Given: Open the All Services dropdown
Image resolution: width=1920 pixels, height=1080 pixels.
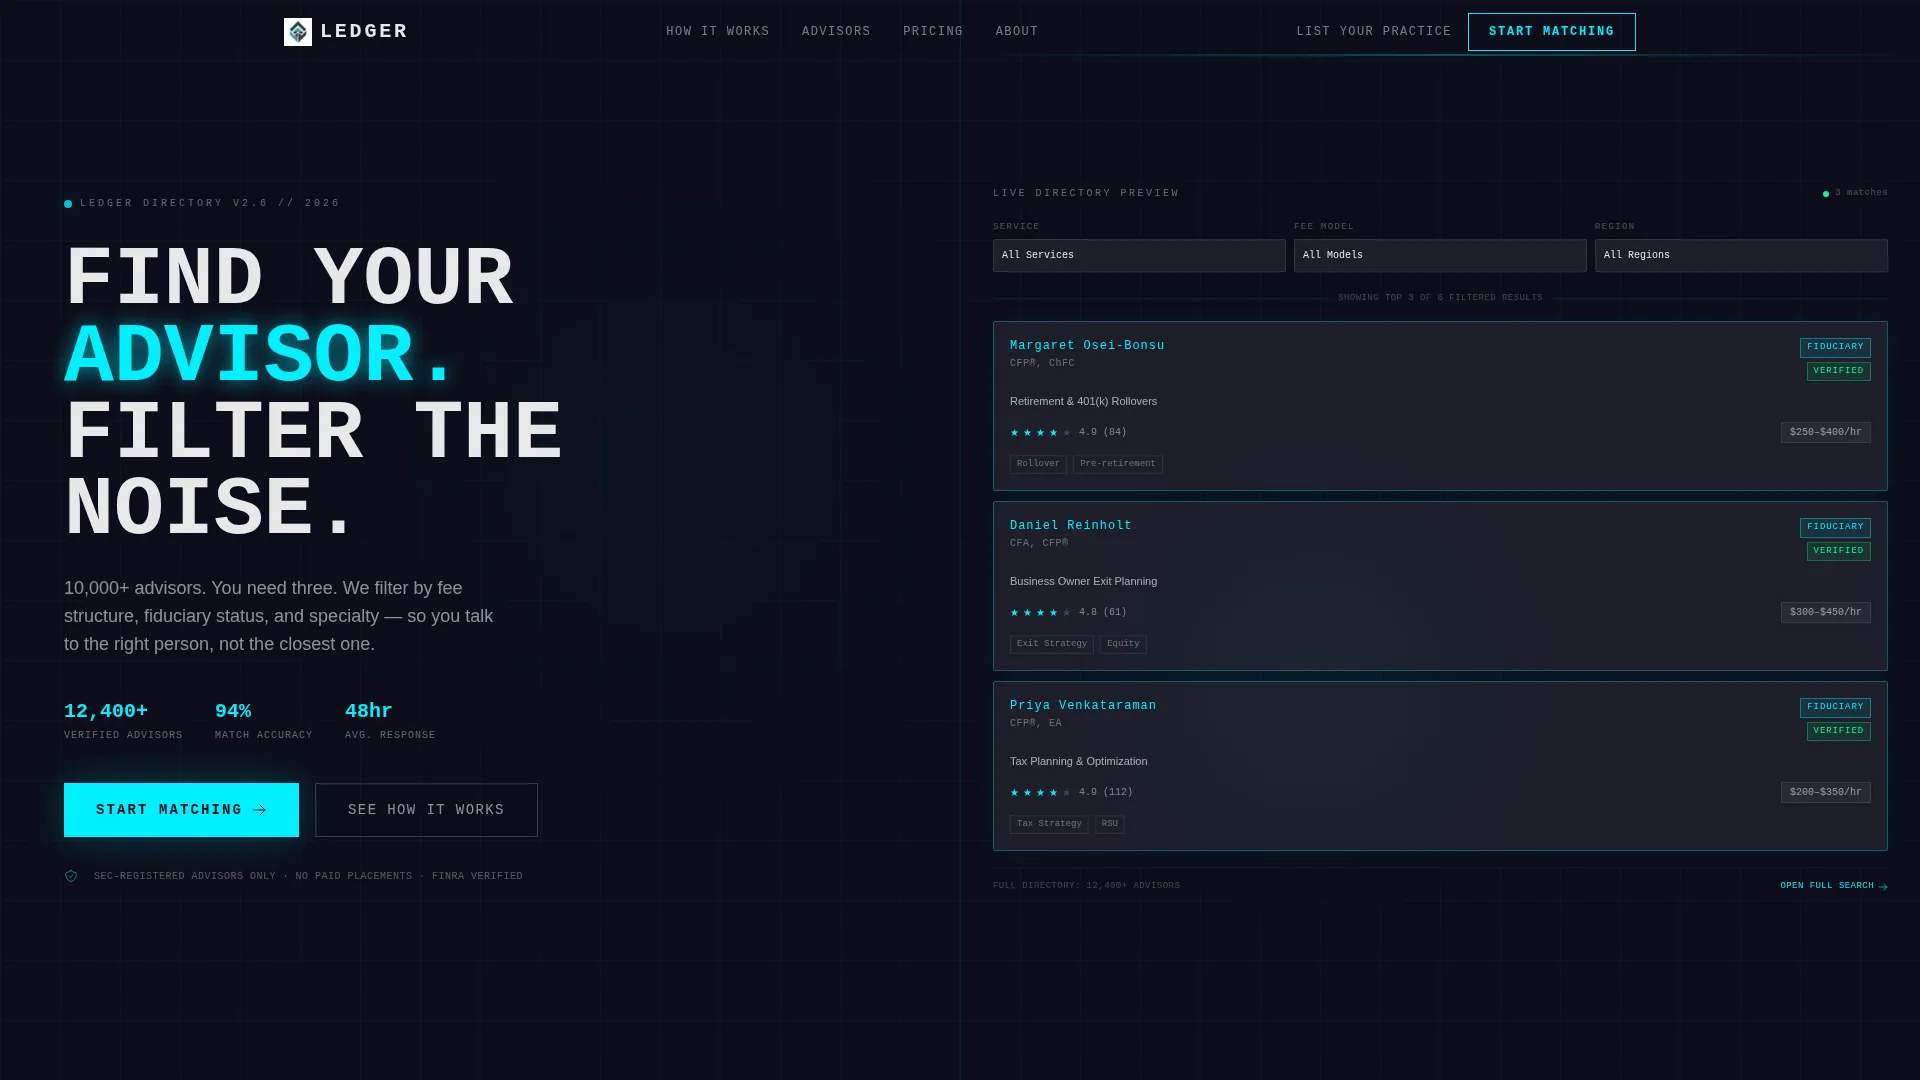Looking at the screenshot, I should point(1139,255).
